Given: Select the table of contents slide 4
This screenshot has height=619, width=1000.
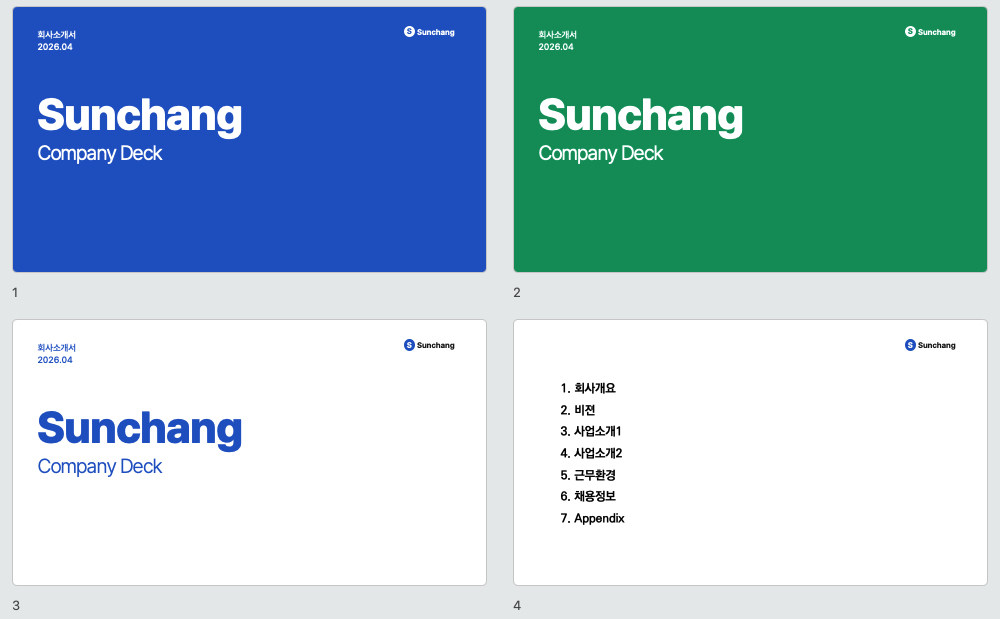Looking at the screenshot, I should [750, 453].
